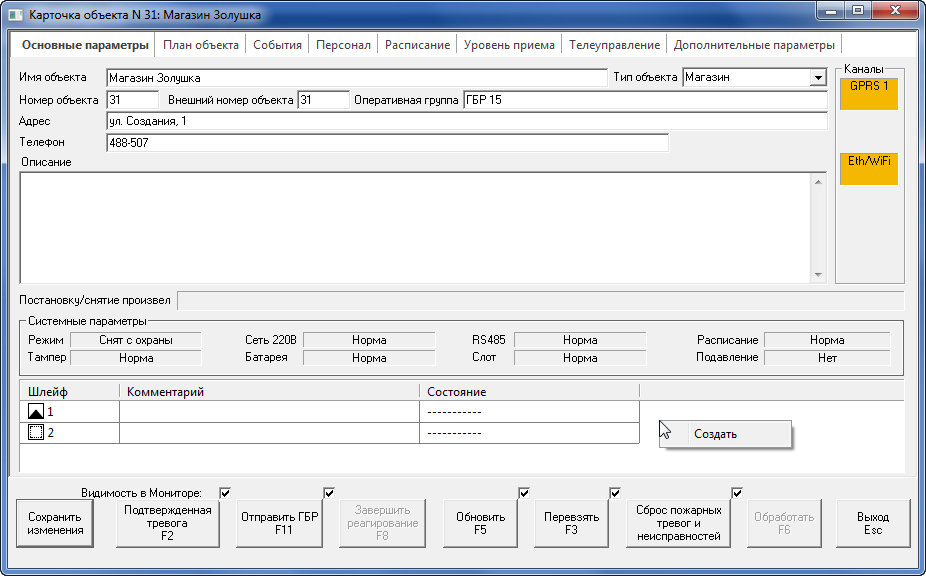This screenshot has width=926, height=576.
Task: Click the 'Обновить F5' button
Action: (480, 523)
